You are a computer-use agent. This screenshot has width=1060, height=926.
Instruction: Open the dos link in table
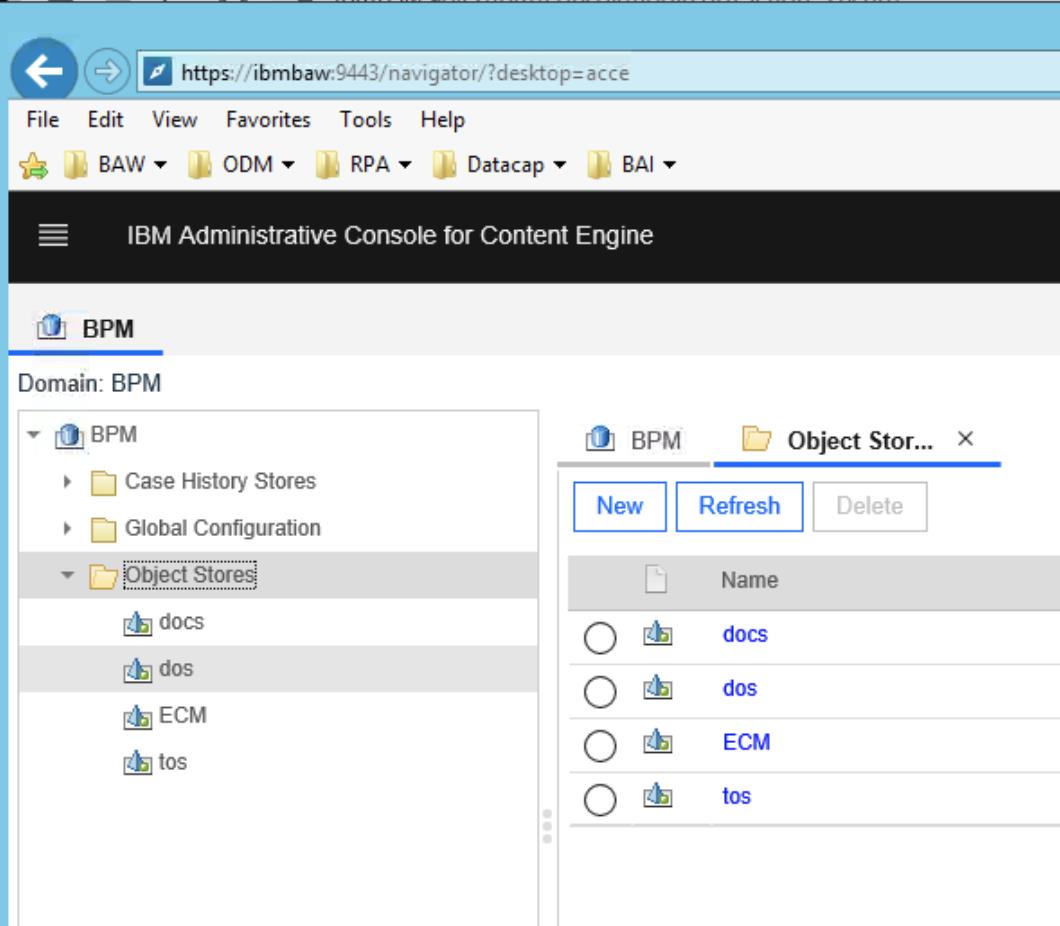(x=740, y=689)
